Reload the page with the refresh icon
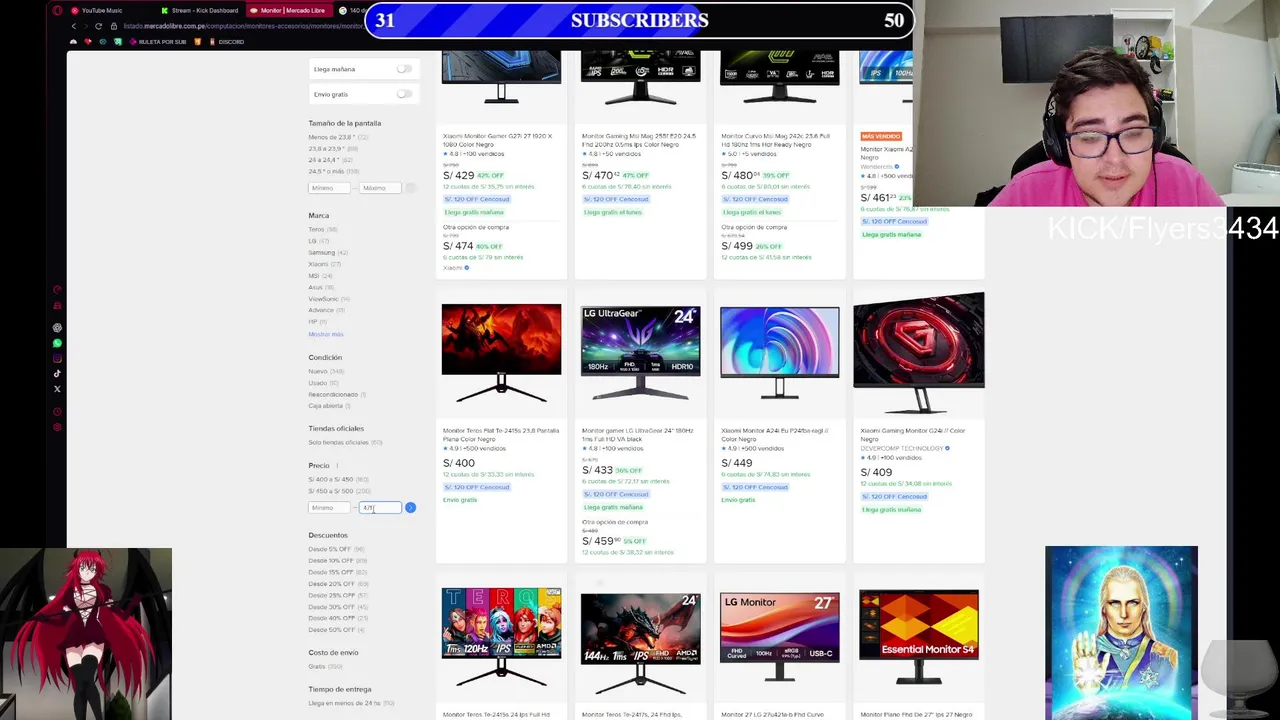 [98, 25]
